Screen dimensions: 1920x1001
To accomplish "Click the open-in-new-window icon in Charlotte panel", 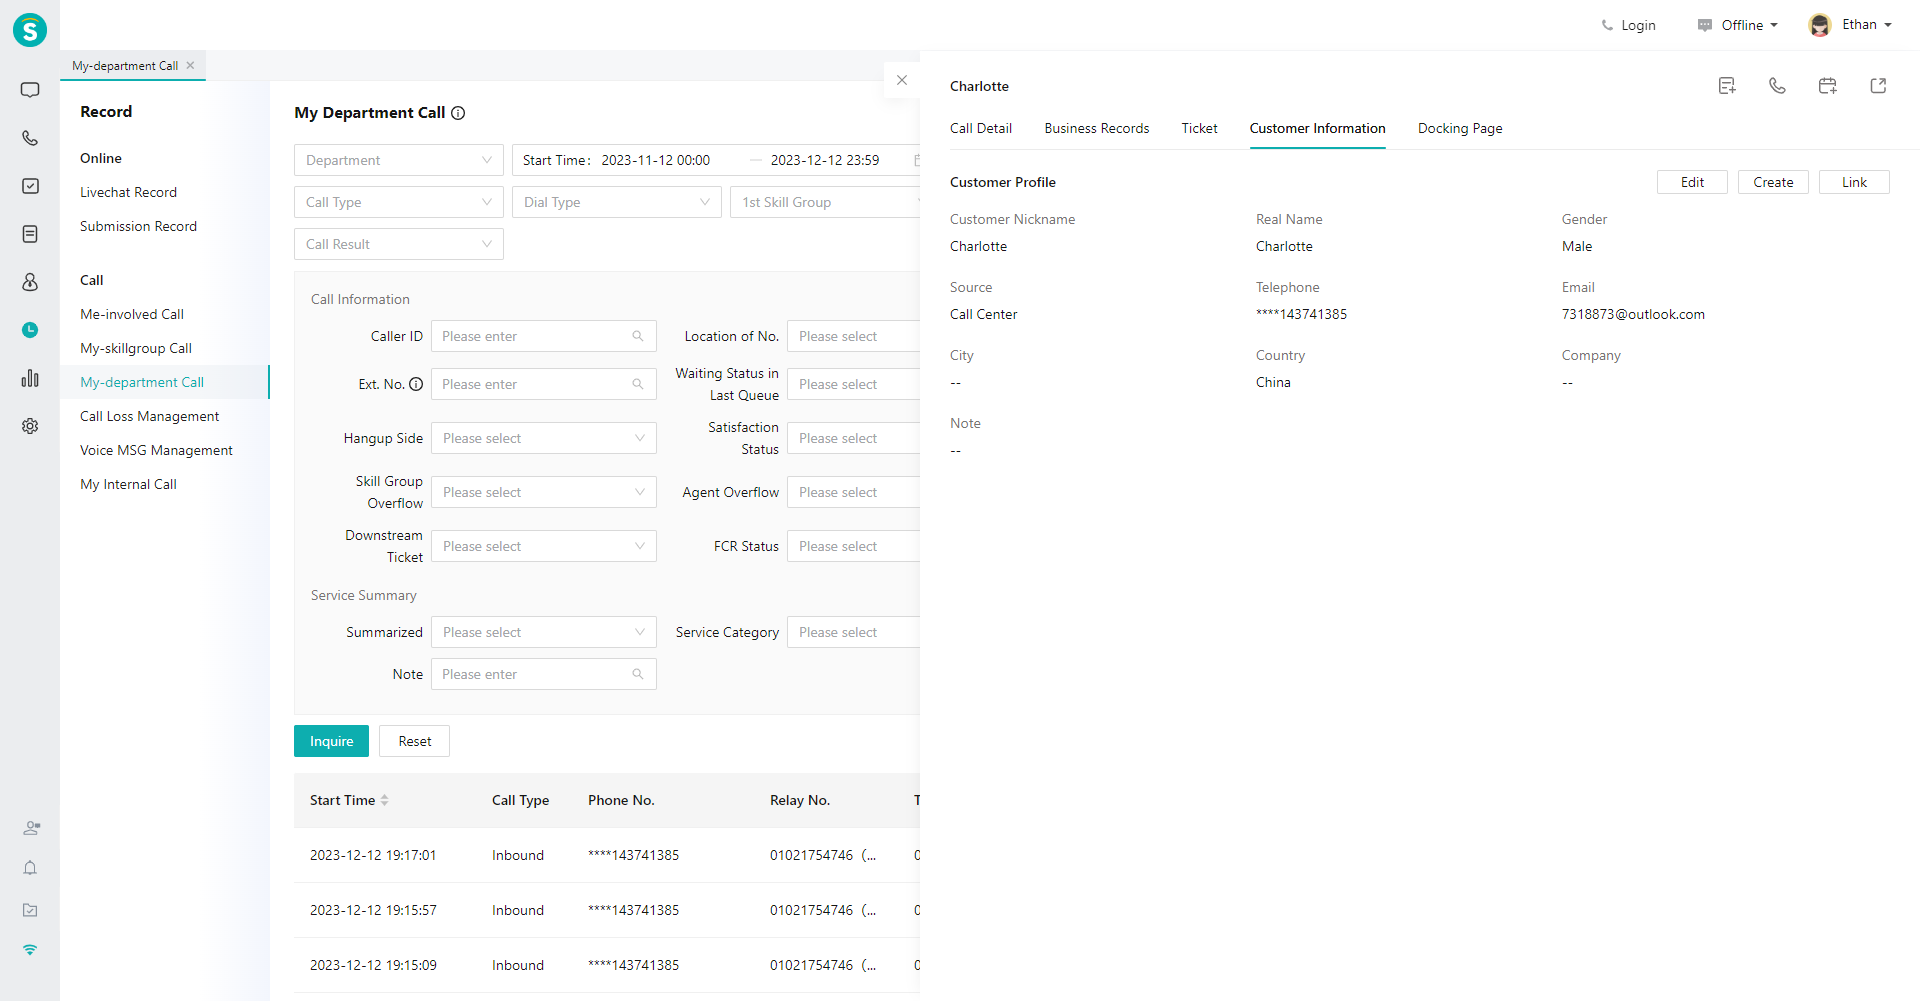I will 1878,86.
